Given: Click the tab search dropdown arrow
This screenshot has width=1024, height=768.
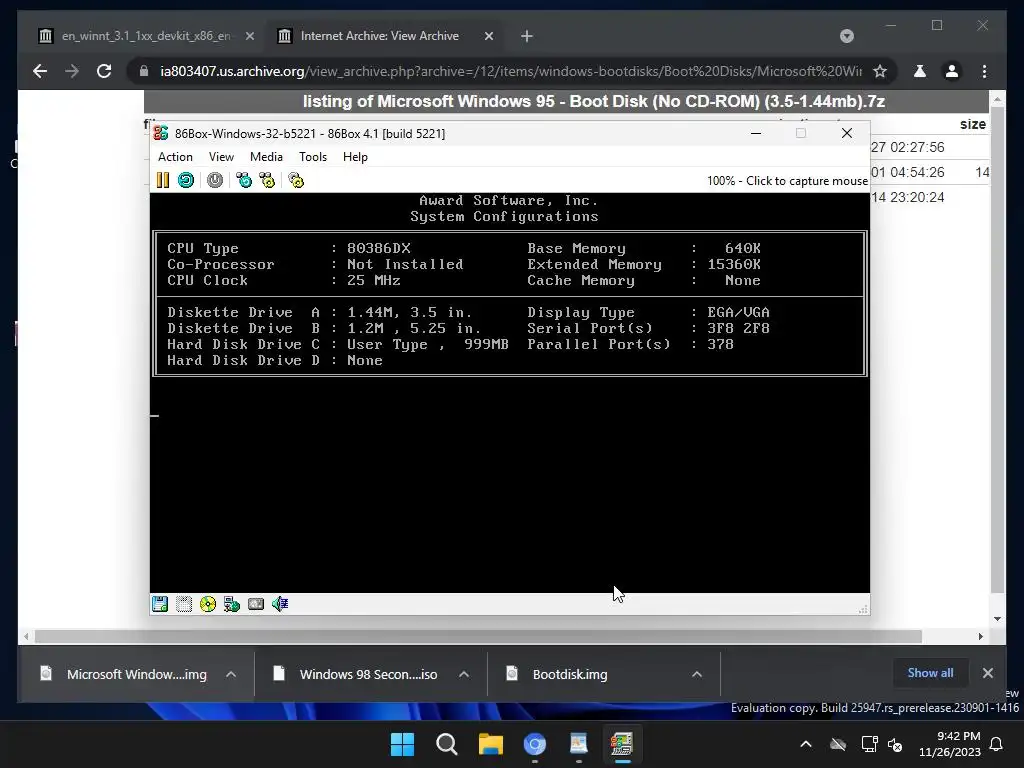Looking at the screenshot, I should (x=847, y=36).
